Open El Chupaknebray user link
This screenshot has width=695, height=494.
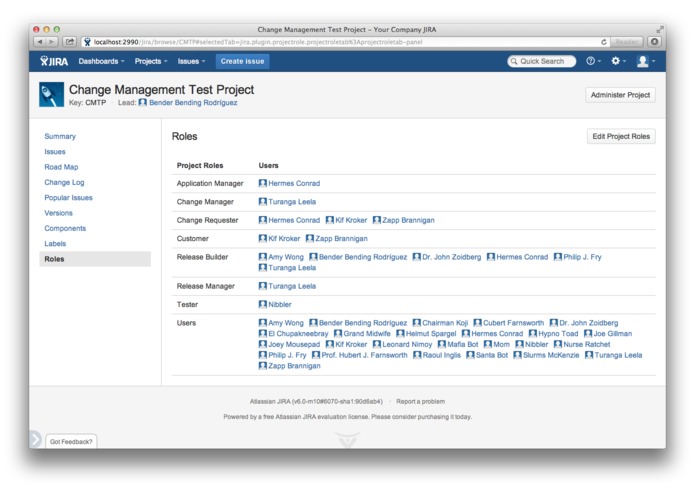(298, 333)
